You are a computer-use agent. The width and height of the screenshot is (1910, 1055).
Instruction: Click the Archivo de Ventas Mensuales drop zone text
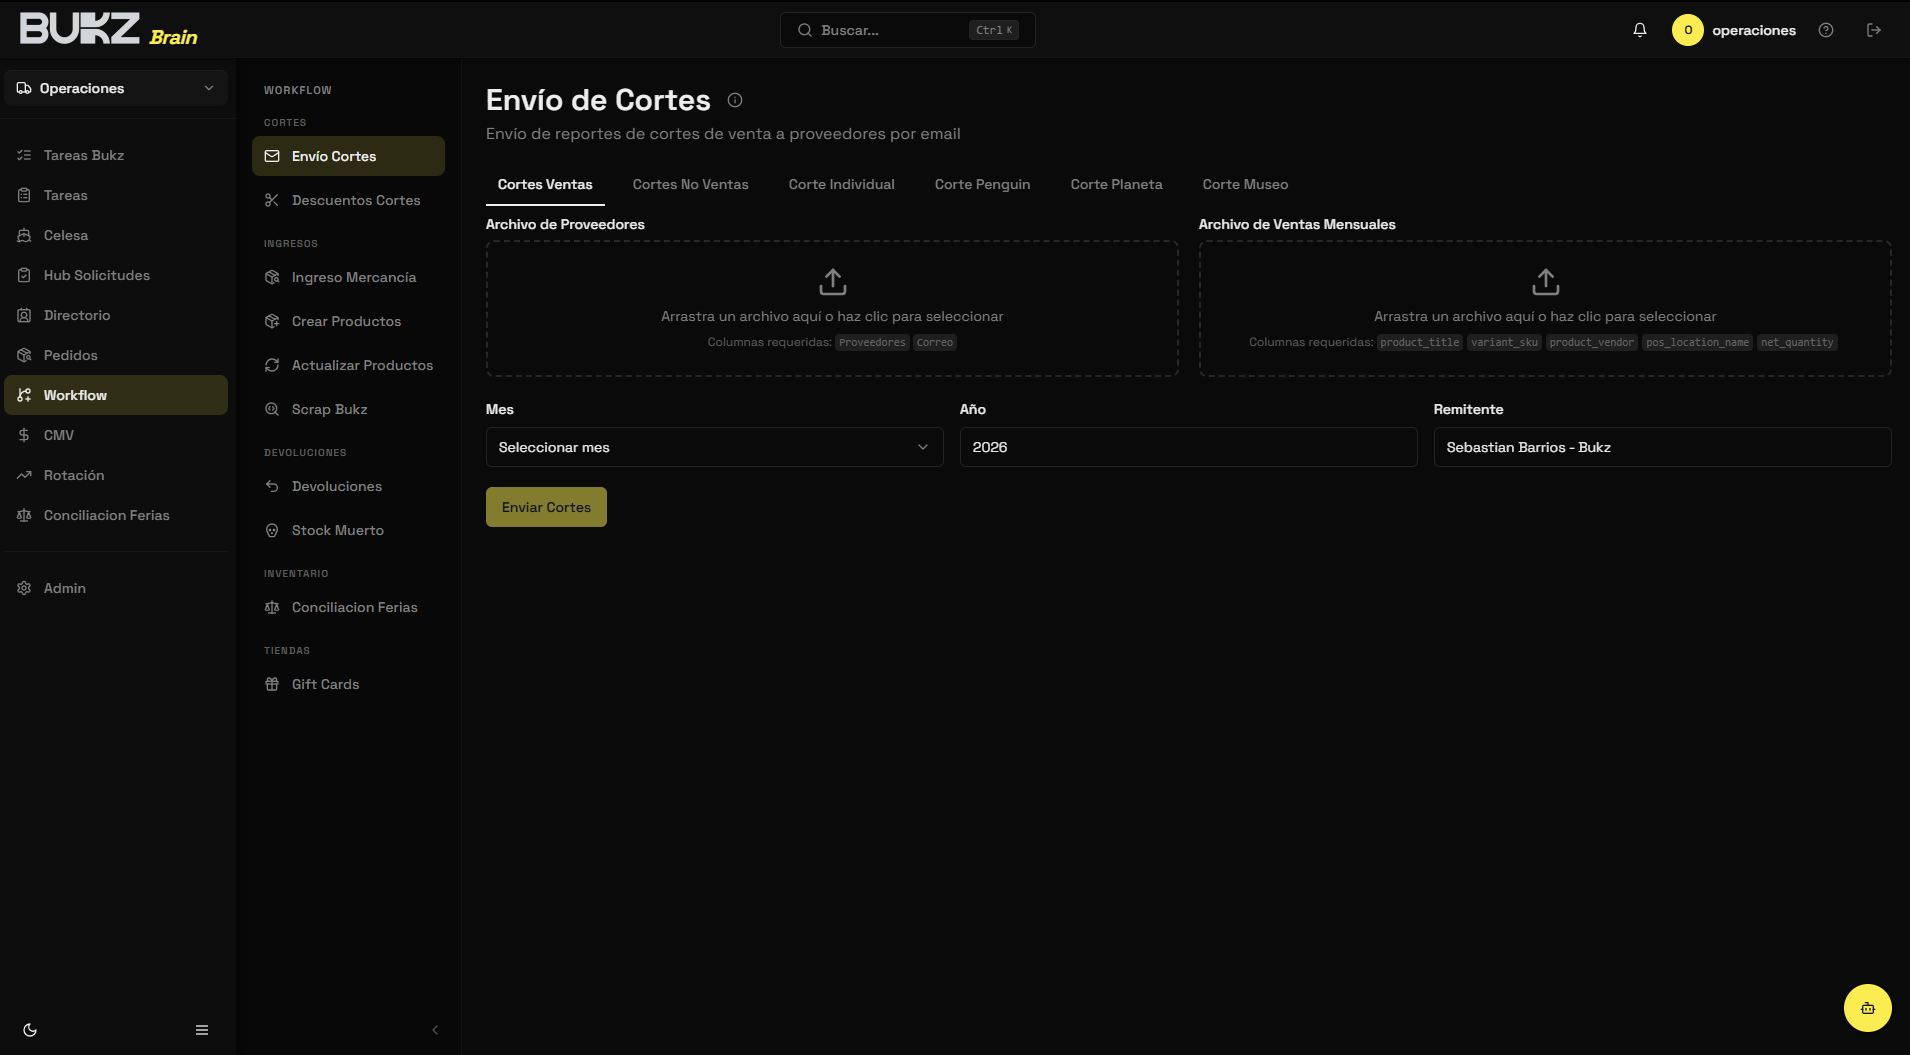pos(1545,316)
